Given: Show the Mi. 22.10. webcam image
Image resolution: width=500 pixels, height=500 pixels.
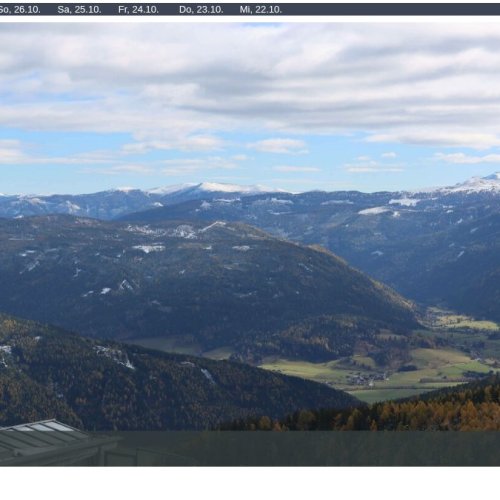Looking at the screenshot, I should click(x=261, y=10).
